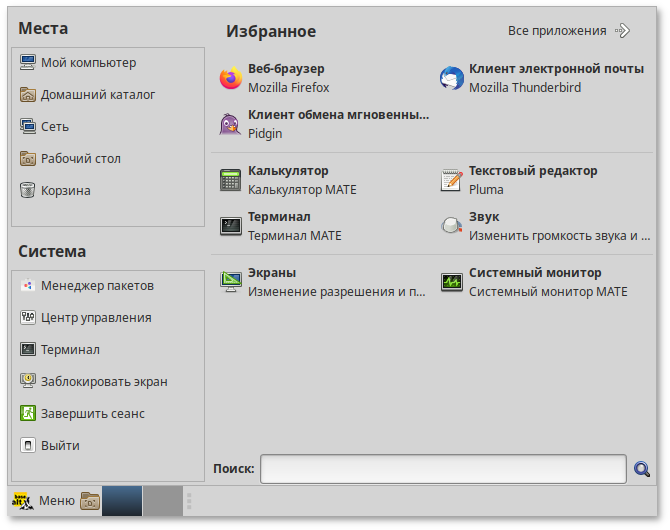
Task: Click Меню button on the panel
Action: tap(44, 501)
